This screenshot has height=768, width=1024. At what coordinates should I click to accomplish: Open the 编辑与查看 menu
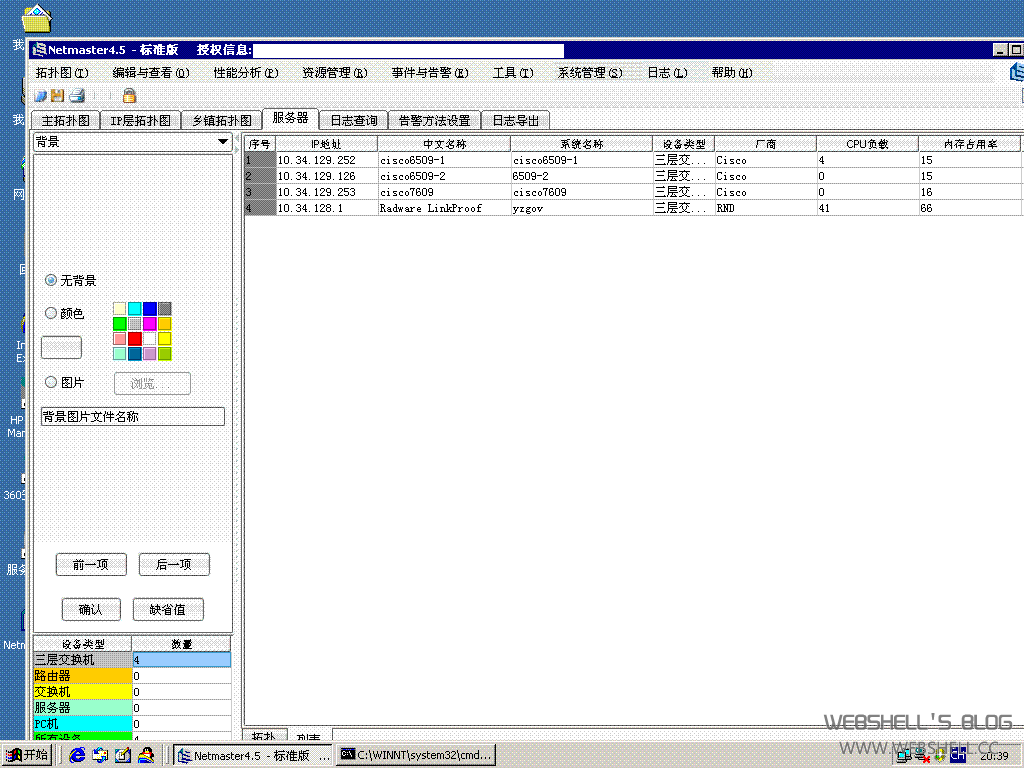pos(151,72)
